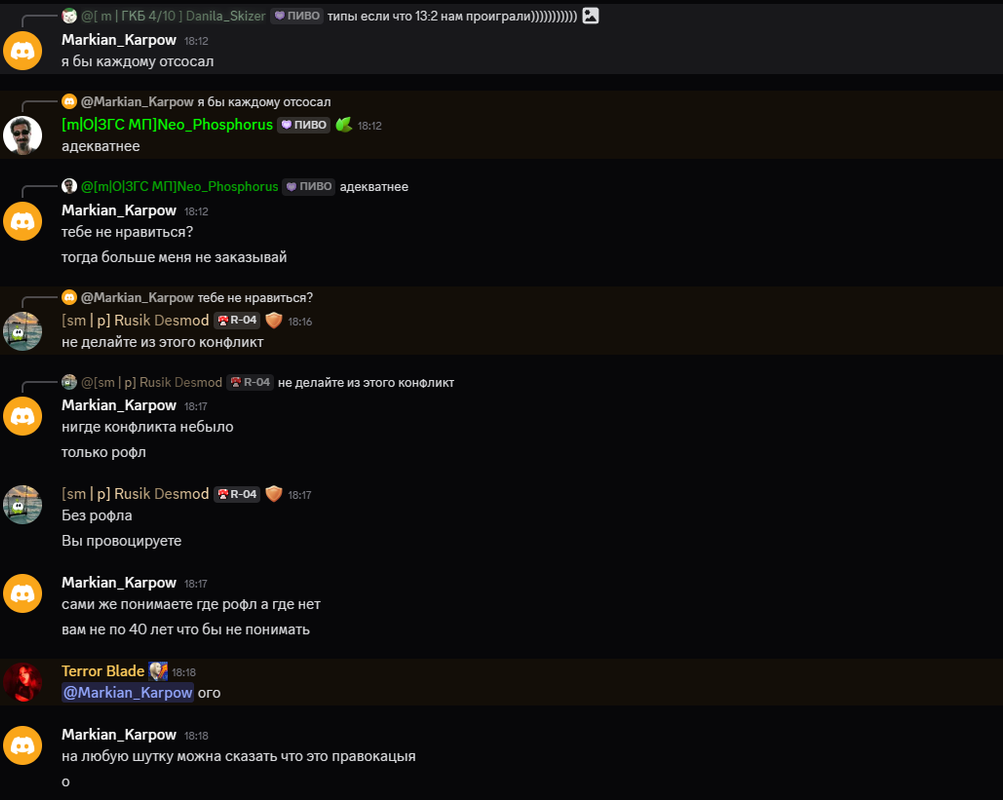Click Terror Blade's red avatar

[x=22, y=682]
